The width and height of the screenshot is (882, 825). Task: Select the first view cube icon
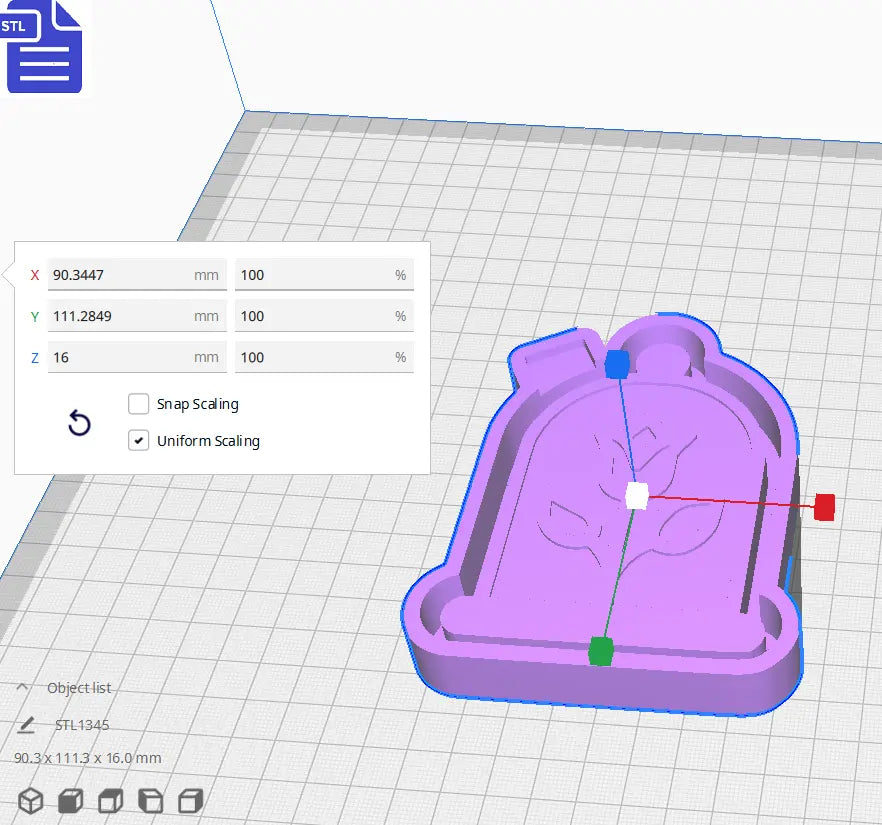pyautogui.click(x=30, y=800)
